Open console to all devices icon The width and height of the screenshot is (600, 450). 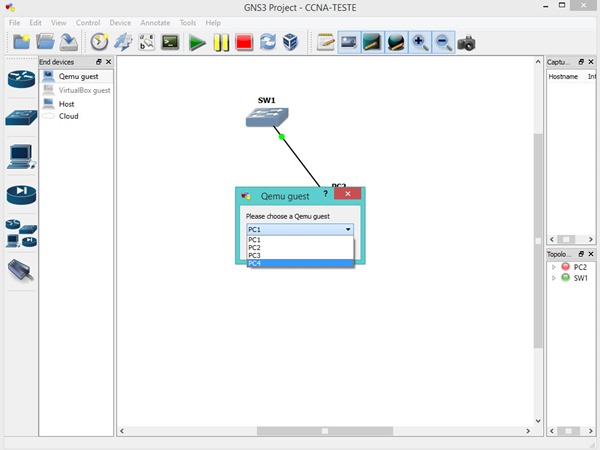click(x=170, y=42)
